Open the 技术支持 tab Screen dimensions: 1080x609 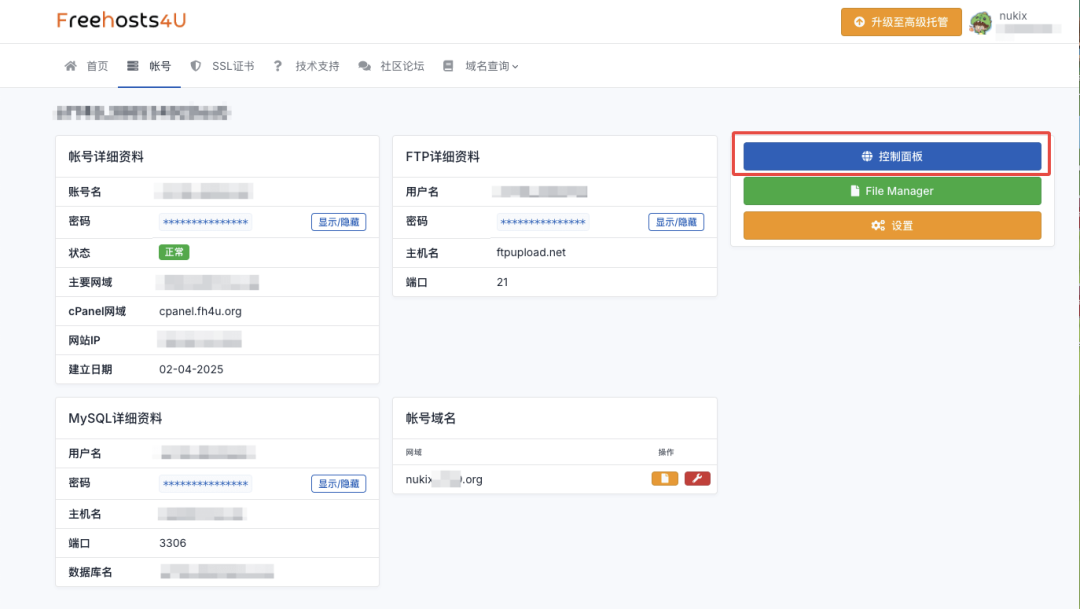click(x=307, y=66)
